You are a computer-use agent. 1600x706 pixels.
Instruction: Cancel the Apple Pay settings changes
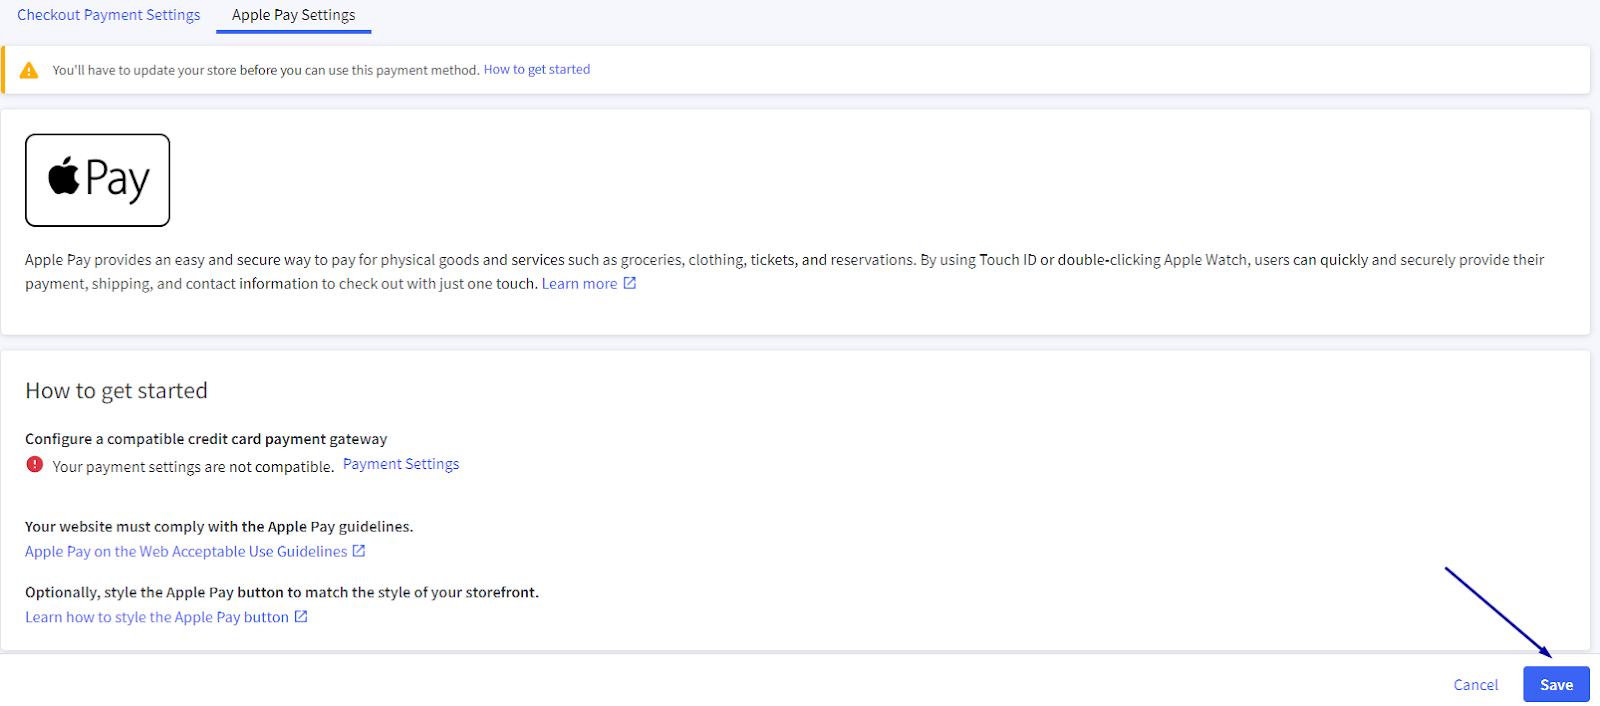point(1476,685)
